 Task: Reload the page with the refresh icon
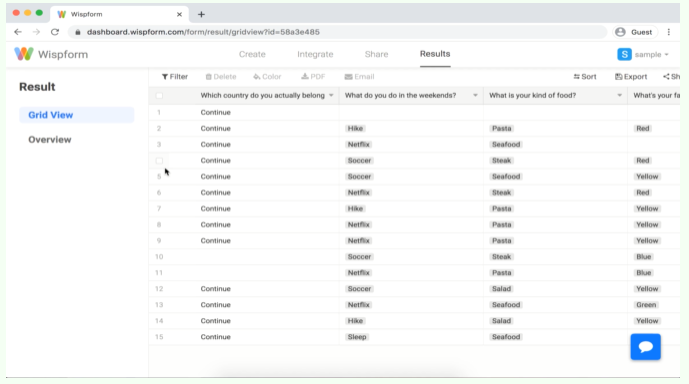tap(54, 32)
